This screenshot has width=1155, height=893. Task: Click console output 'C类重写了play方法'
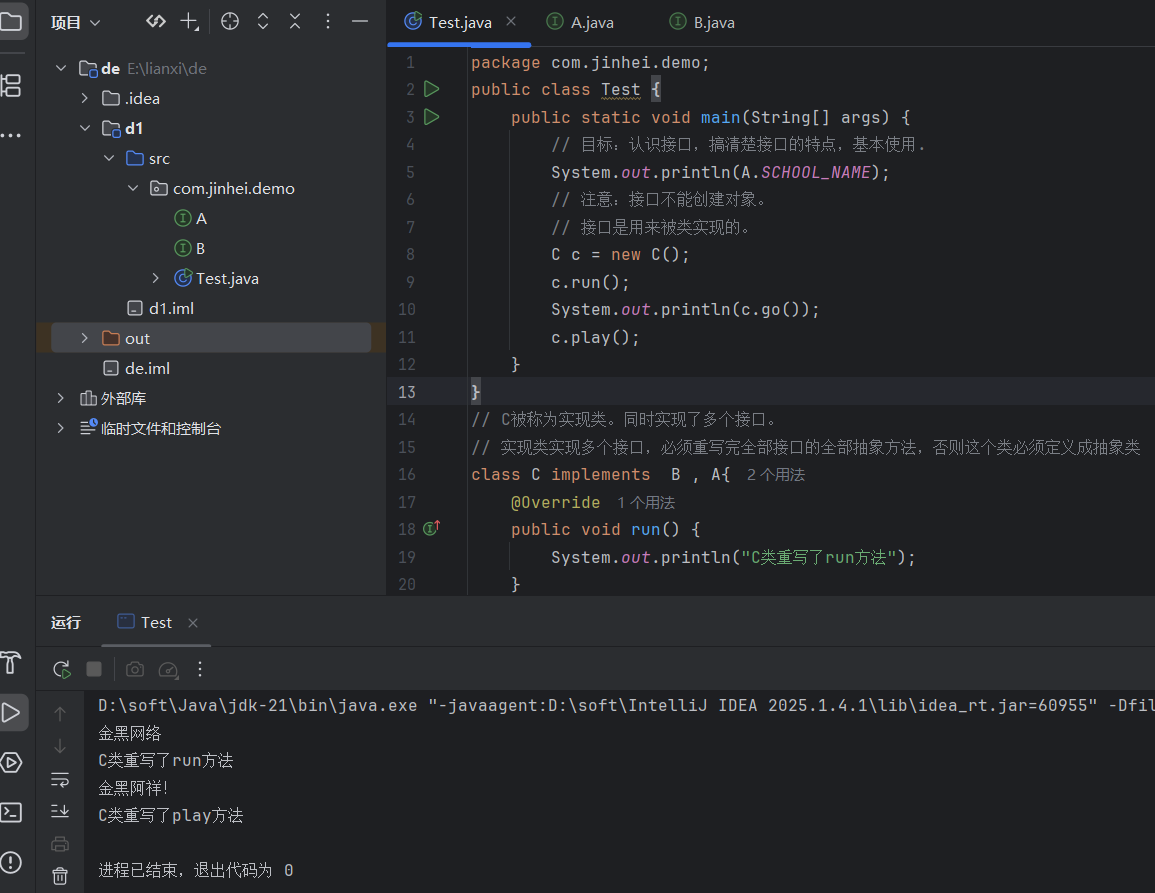point(170,816)
